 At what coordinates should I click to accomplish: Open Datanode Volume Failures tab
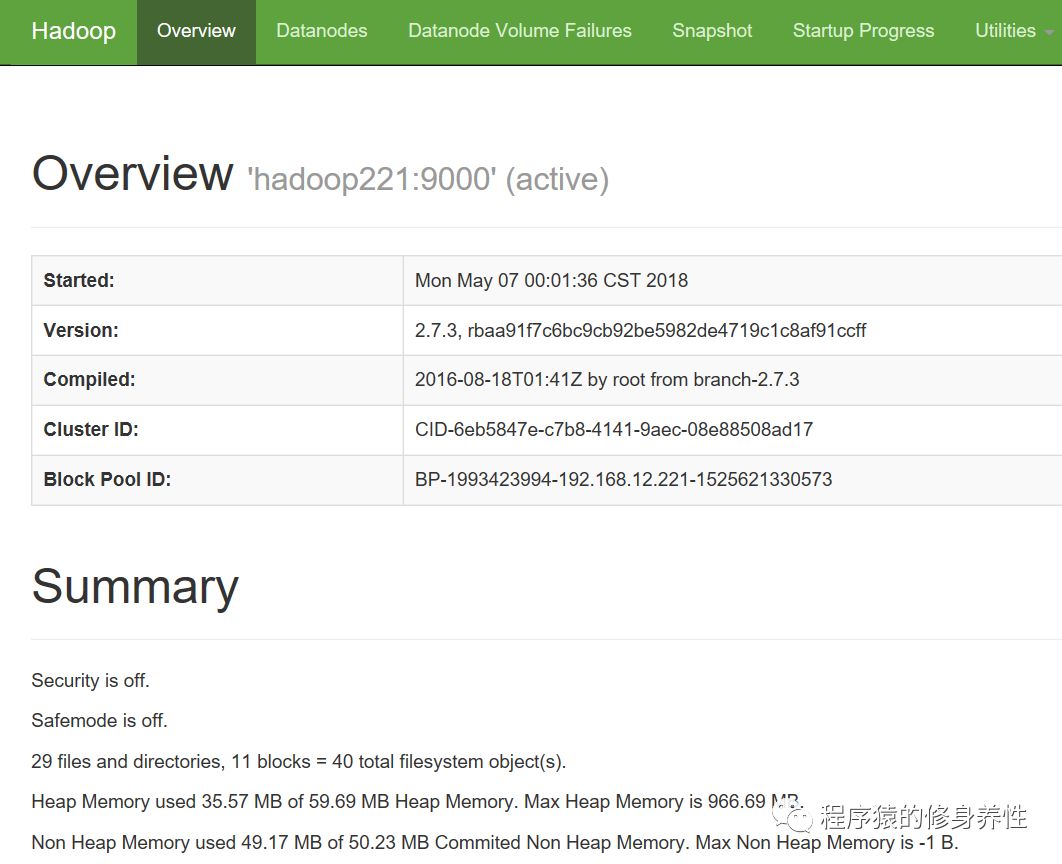click(519, 31)
